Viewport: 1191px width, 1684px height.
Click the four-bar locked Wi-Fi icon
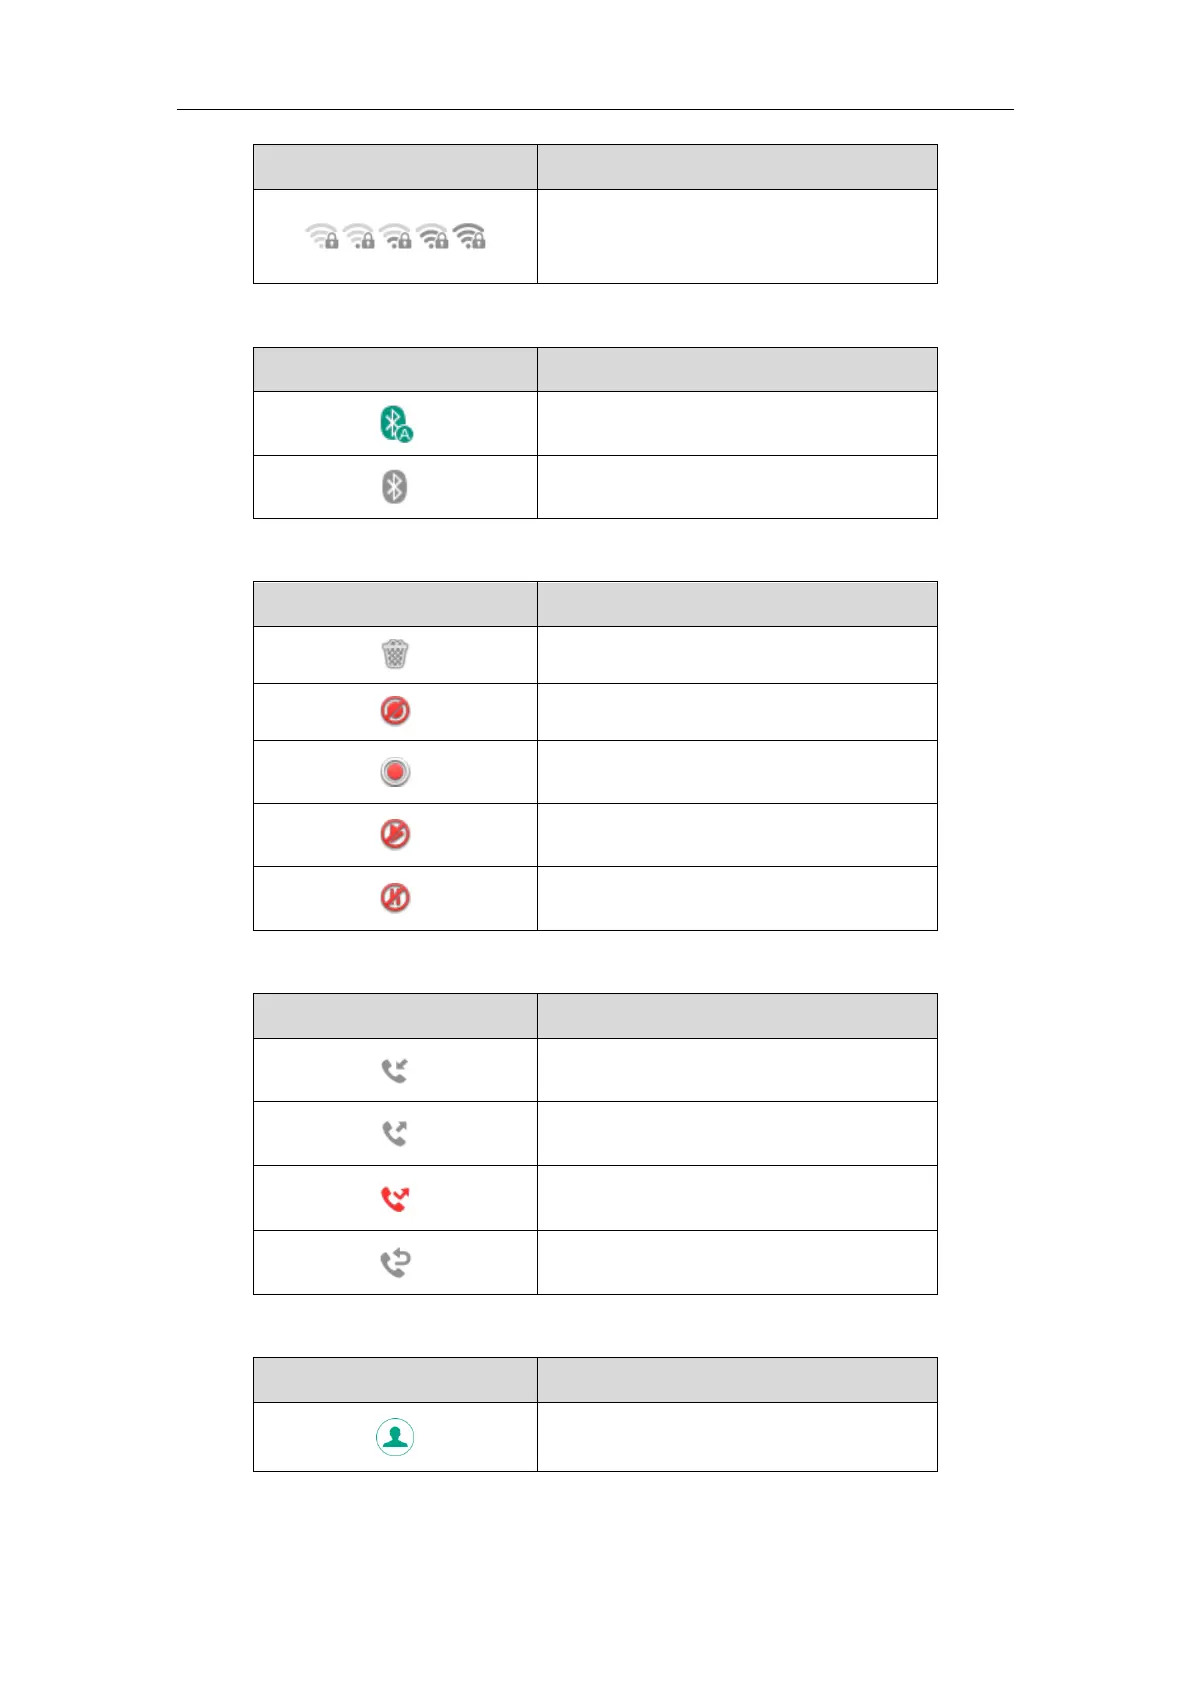click(433, 236)
